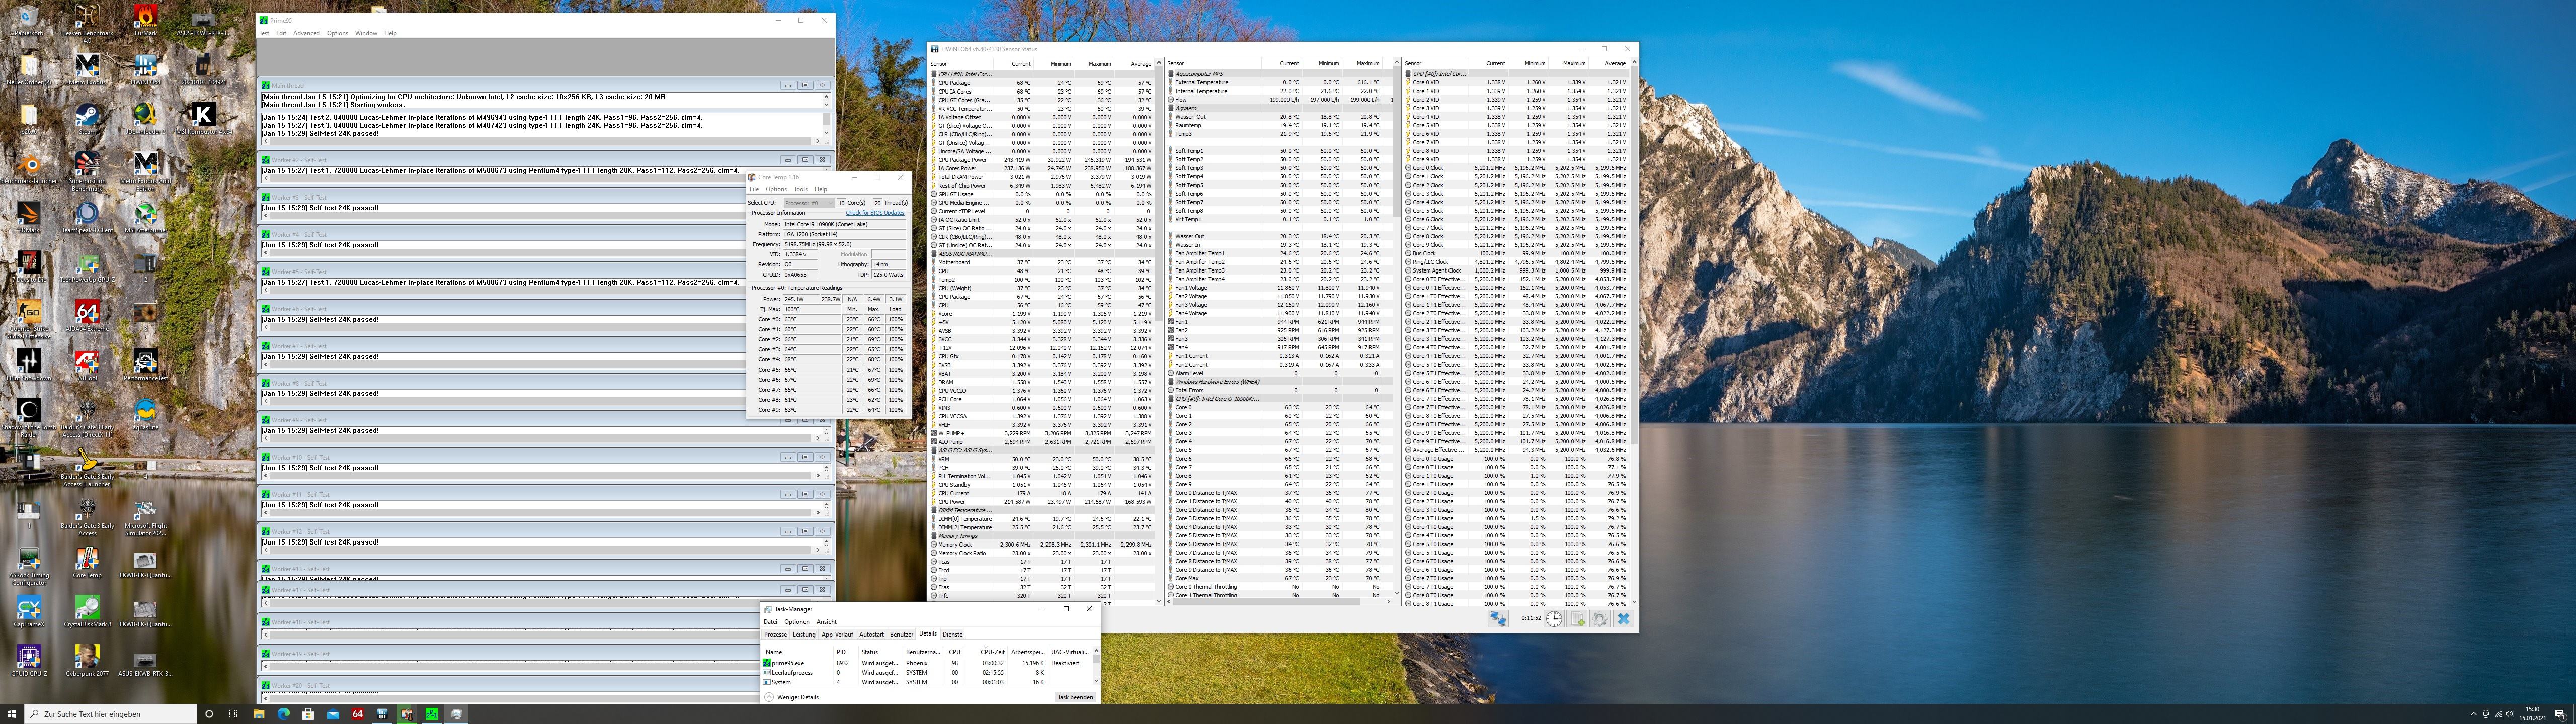This screenshot has width=2576, height=724.
Task: Start logging with HWiNFO log-file icon
Action: click(1577, 619)
